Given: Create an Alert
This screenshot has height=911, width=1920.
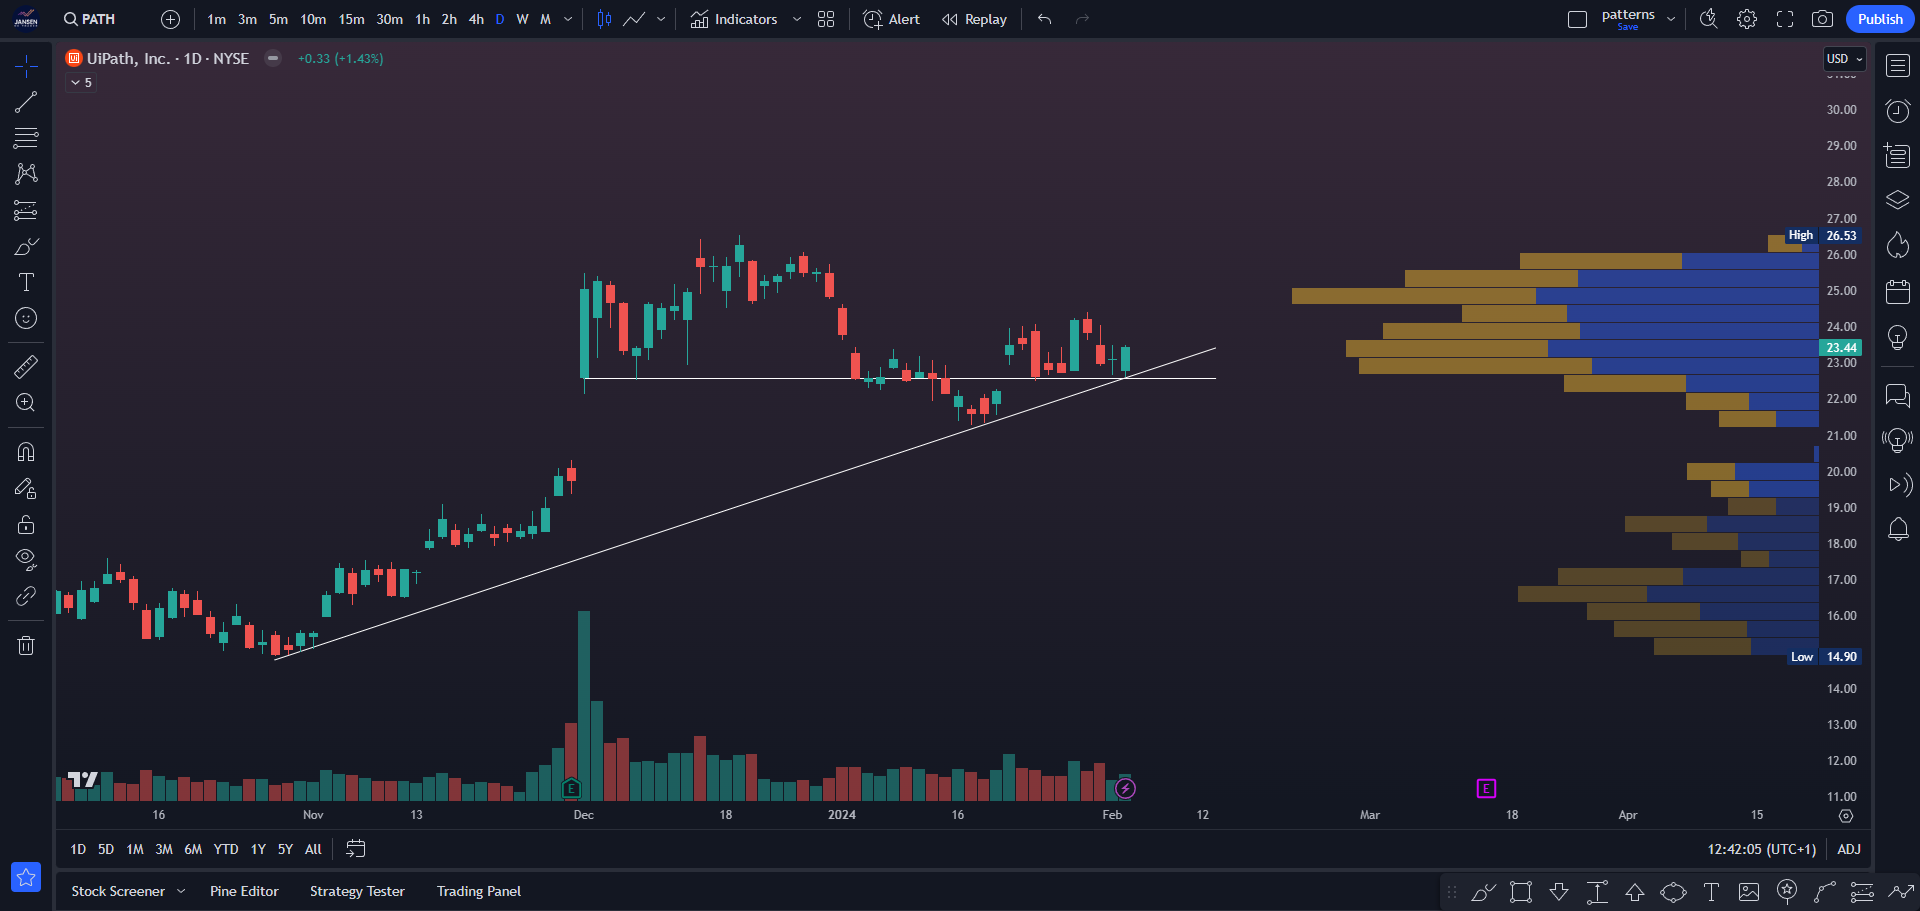Looking at the screenshot, I should (891, 19).
